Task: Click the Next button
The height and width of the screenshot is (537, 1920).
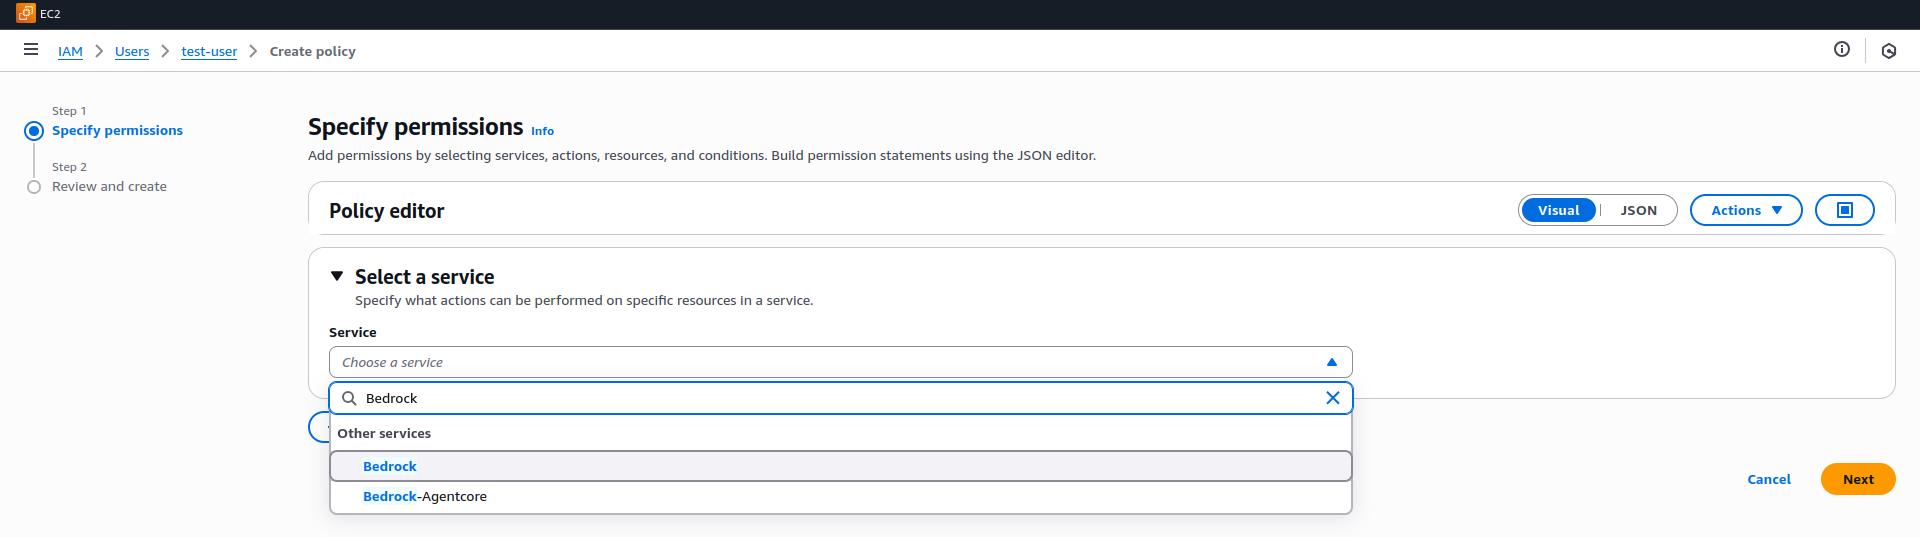Action: (1857, 479)
